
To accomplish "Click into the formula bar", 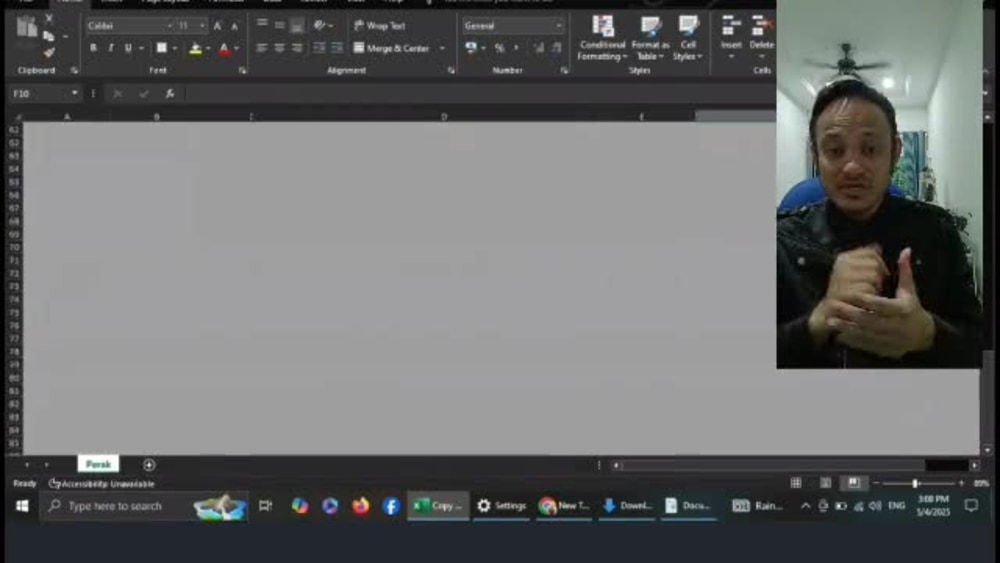I will 480,94.
